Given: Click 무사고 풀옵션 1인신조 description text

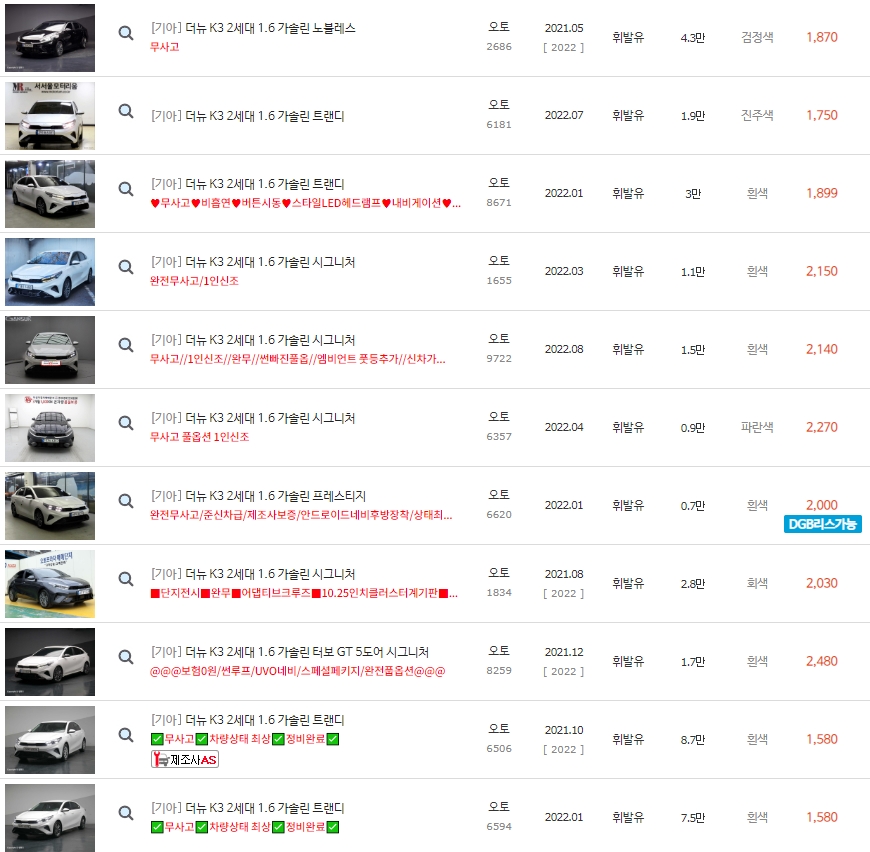Looking at the screenshot, I should pos(200,437).
